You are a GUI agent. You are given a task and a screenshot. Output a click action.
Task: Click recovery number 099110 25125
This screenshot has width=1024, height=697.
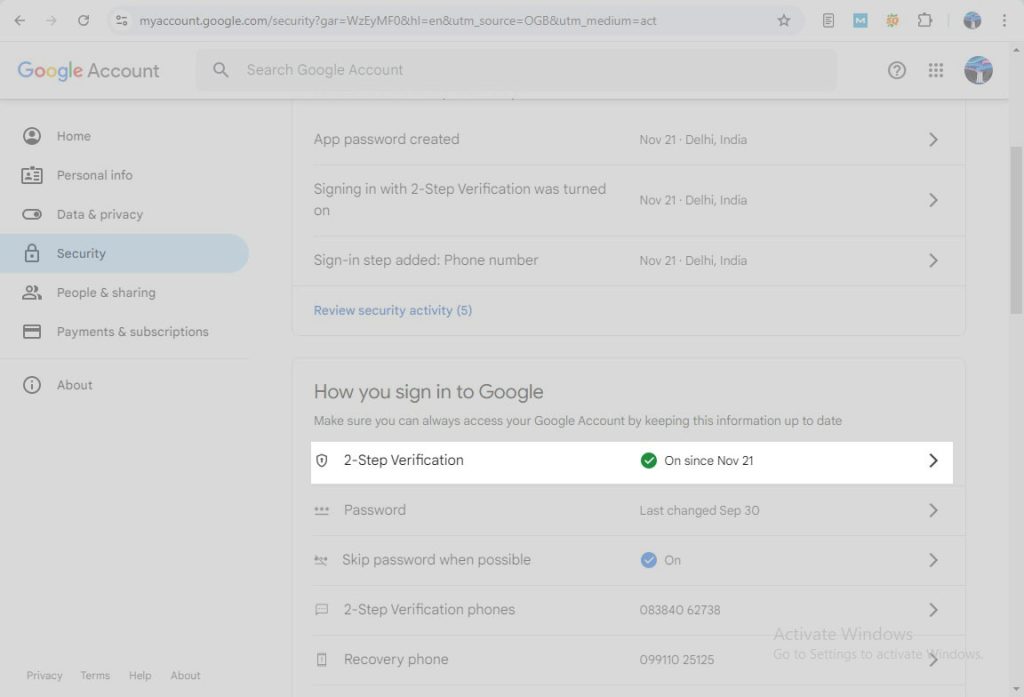pos(677,659)
